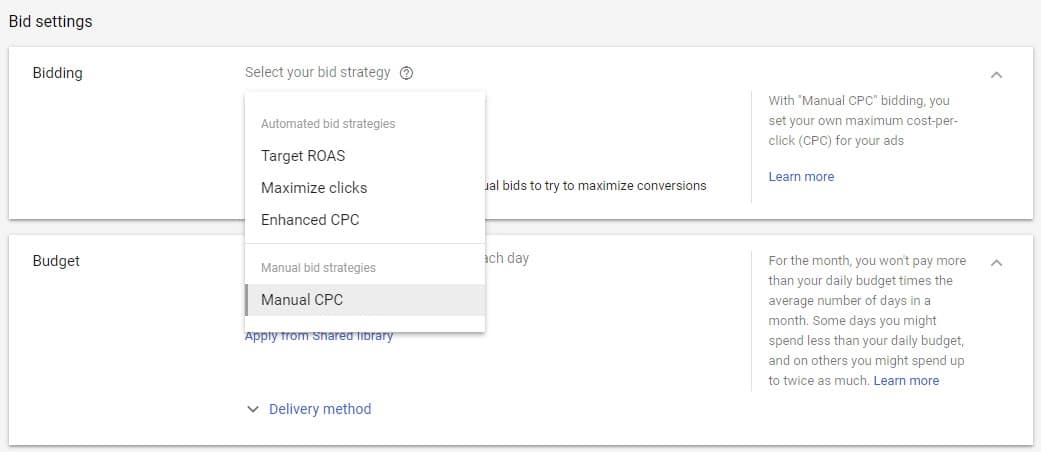This screenshot has width=1041, height=452.
Task: Click the Bidding section title
Action: pos(58,73)
